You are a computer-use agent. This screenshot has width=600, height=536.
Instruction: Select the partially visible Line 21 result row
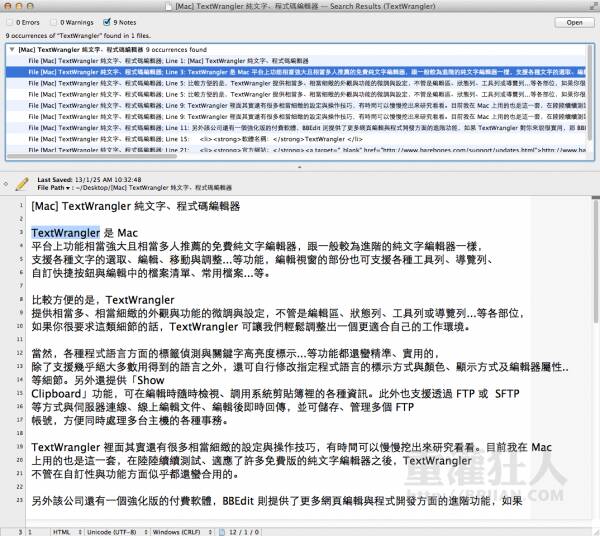(296, 149)
